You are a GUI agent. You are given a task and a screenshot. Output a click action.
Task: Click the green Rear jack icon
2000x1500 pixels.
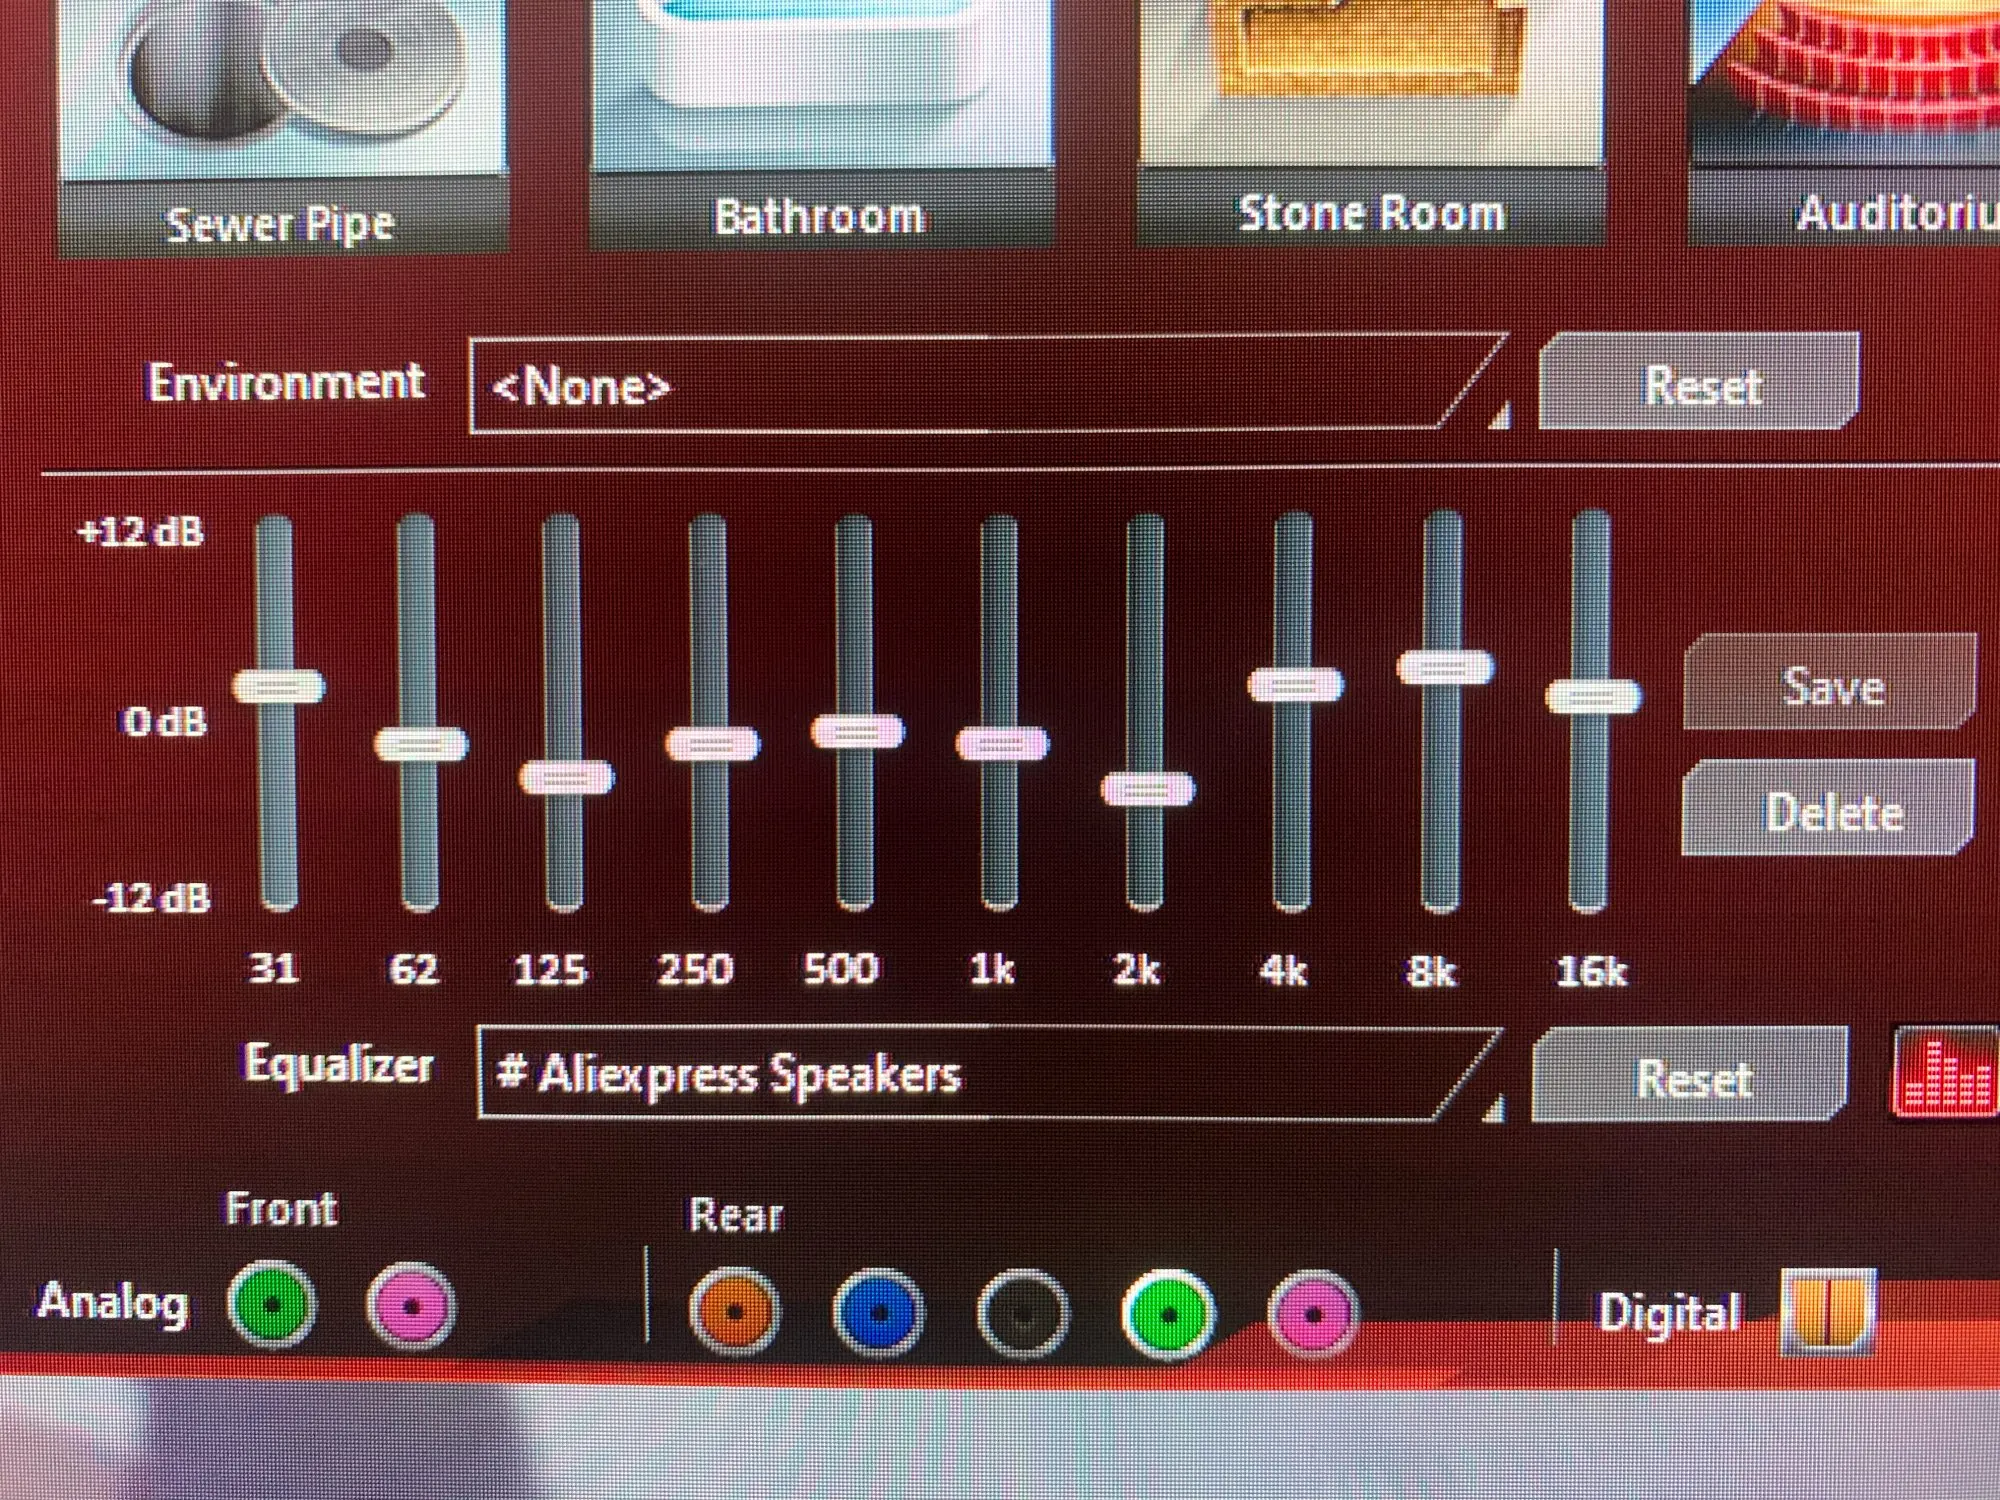coord(1168,1313)
